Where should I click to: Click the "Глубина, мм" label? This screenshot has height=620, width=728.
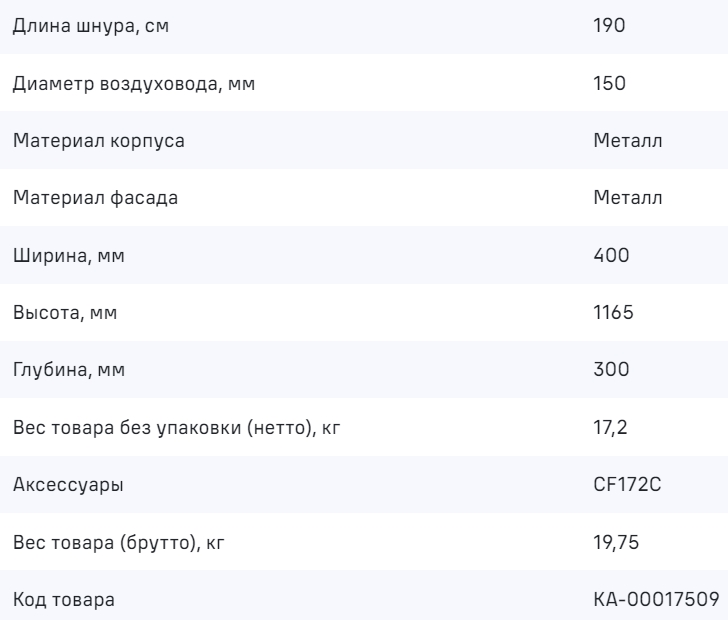70,371
